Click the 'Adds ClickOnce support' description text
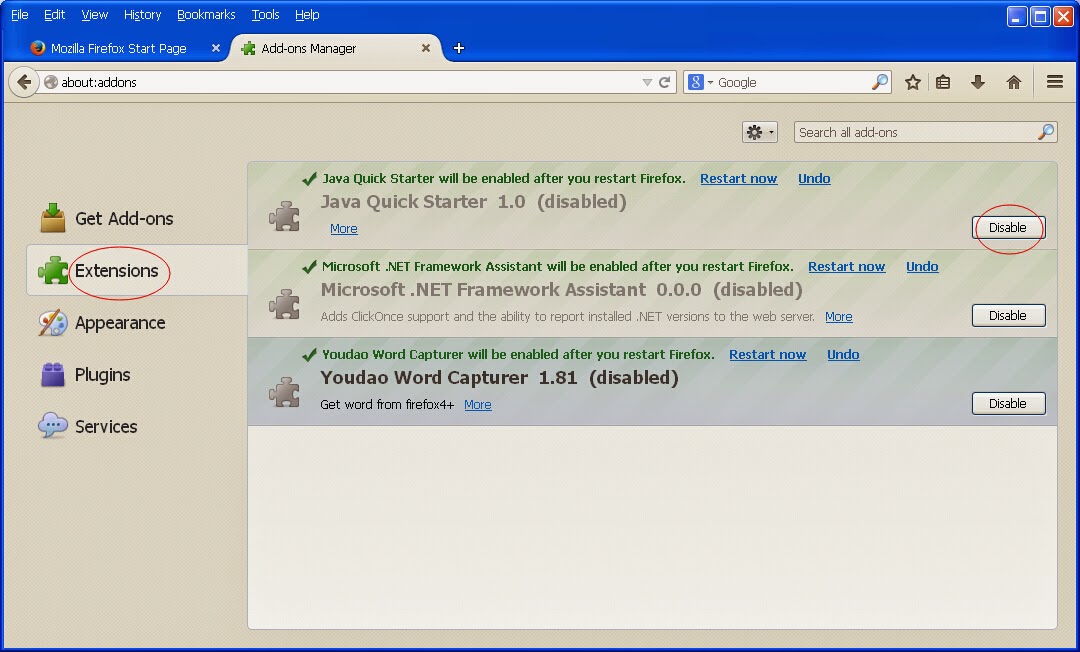 click(x=568, y=317)
